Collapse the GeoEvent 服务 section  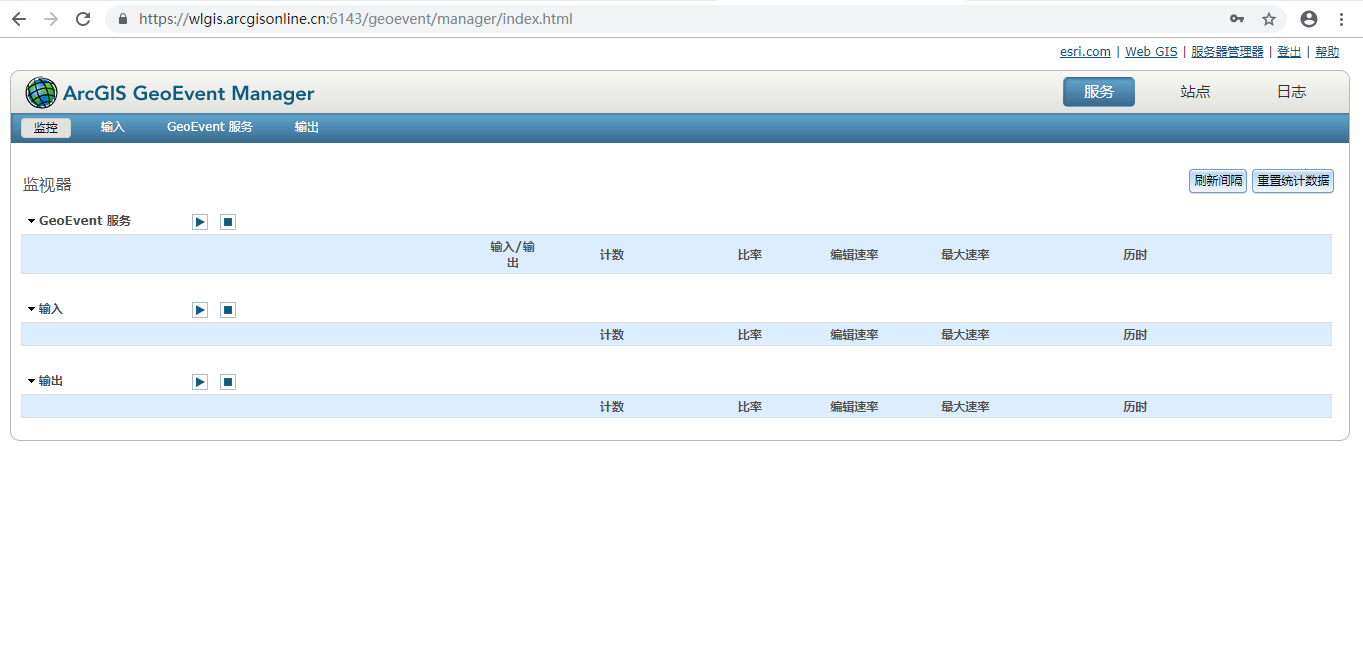click(x=30, y=220)
